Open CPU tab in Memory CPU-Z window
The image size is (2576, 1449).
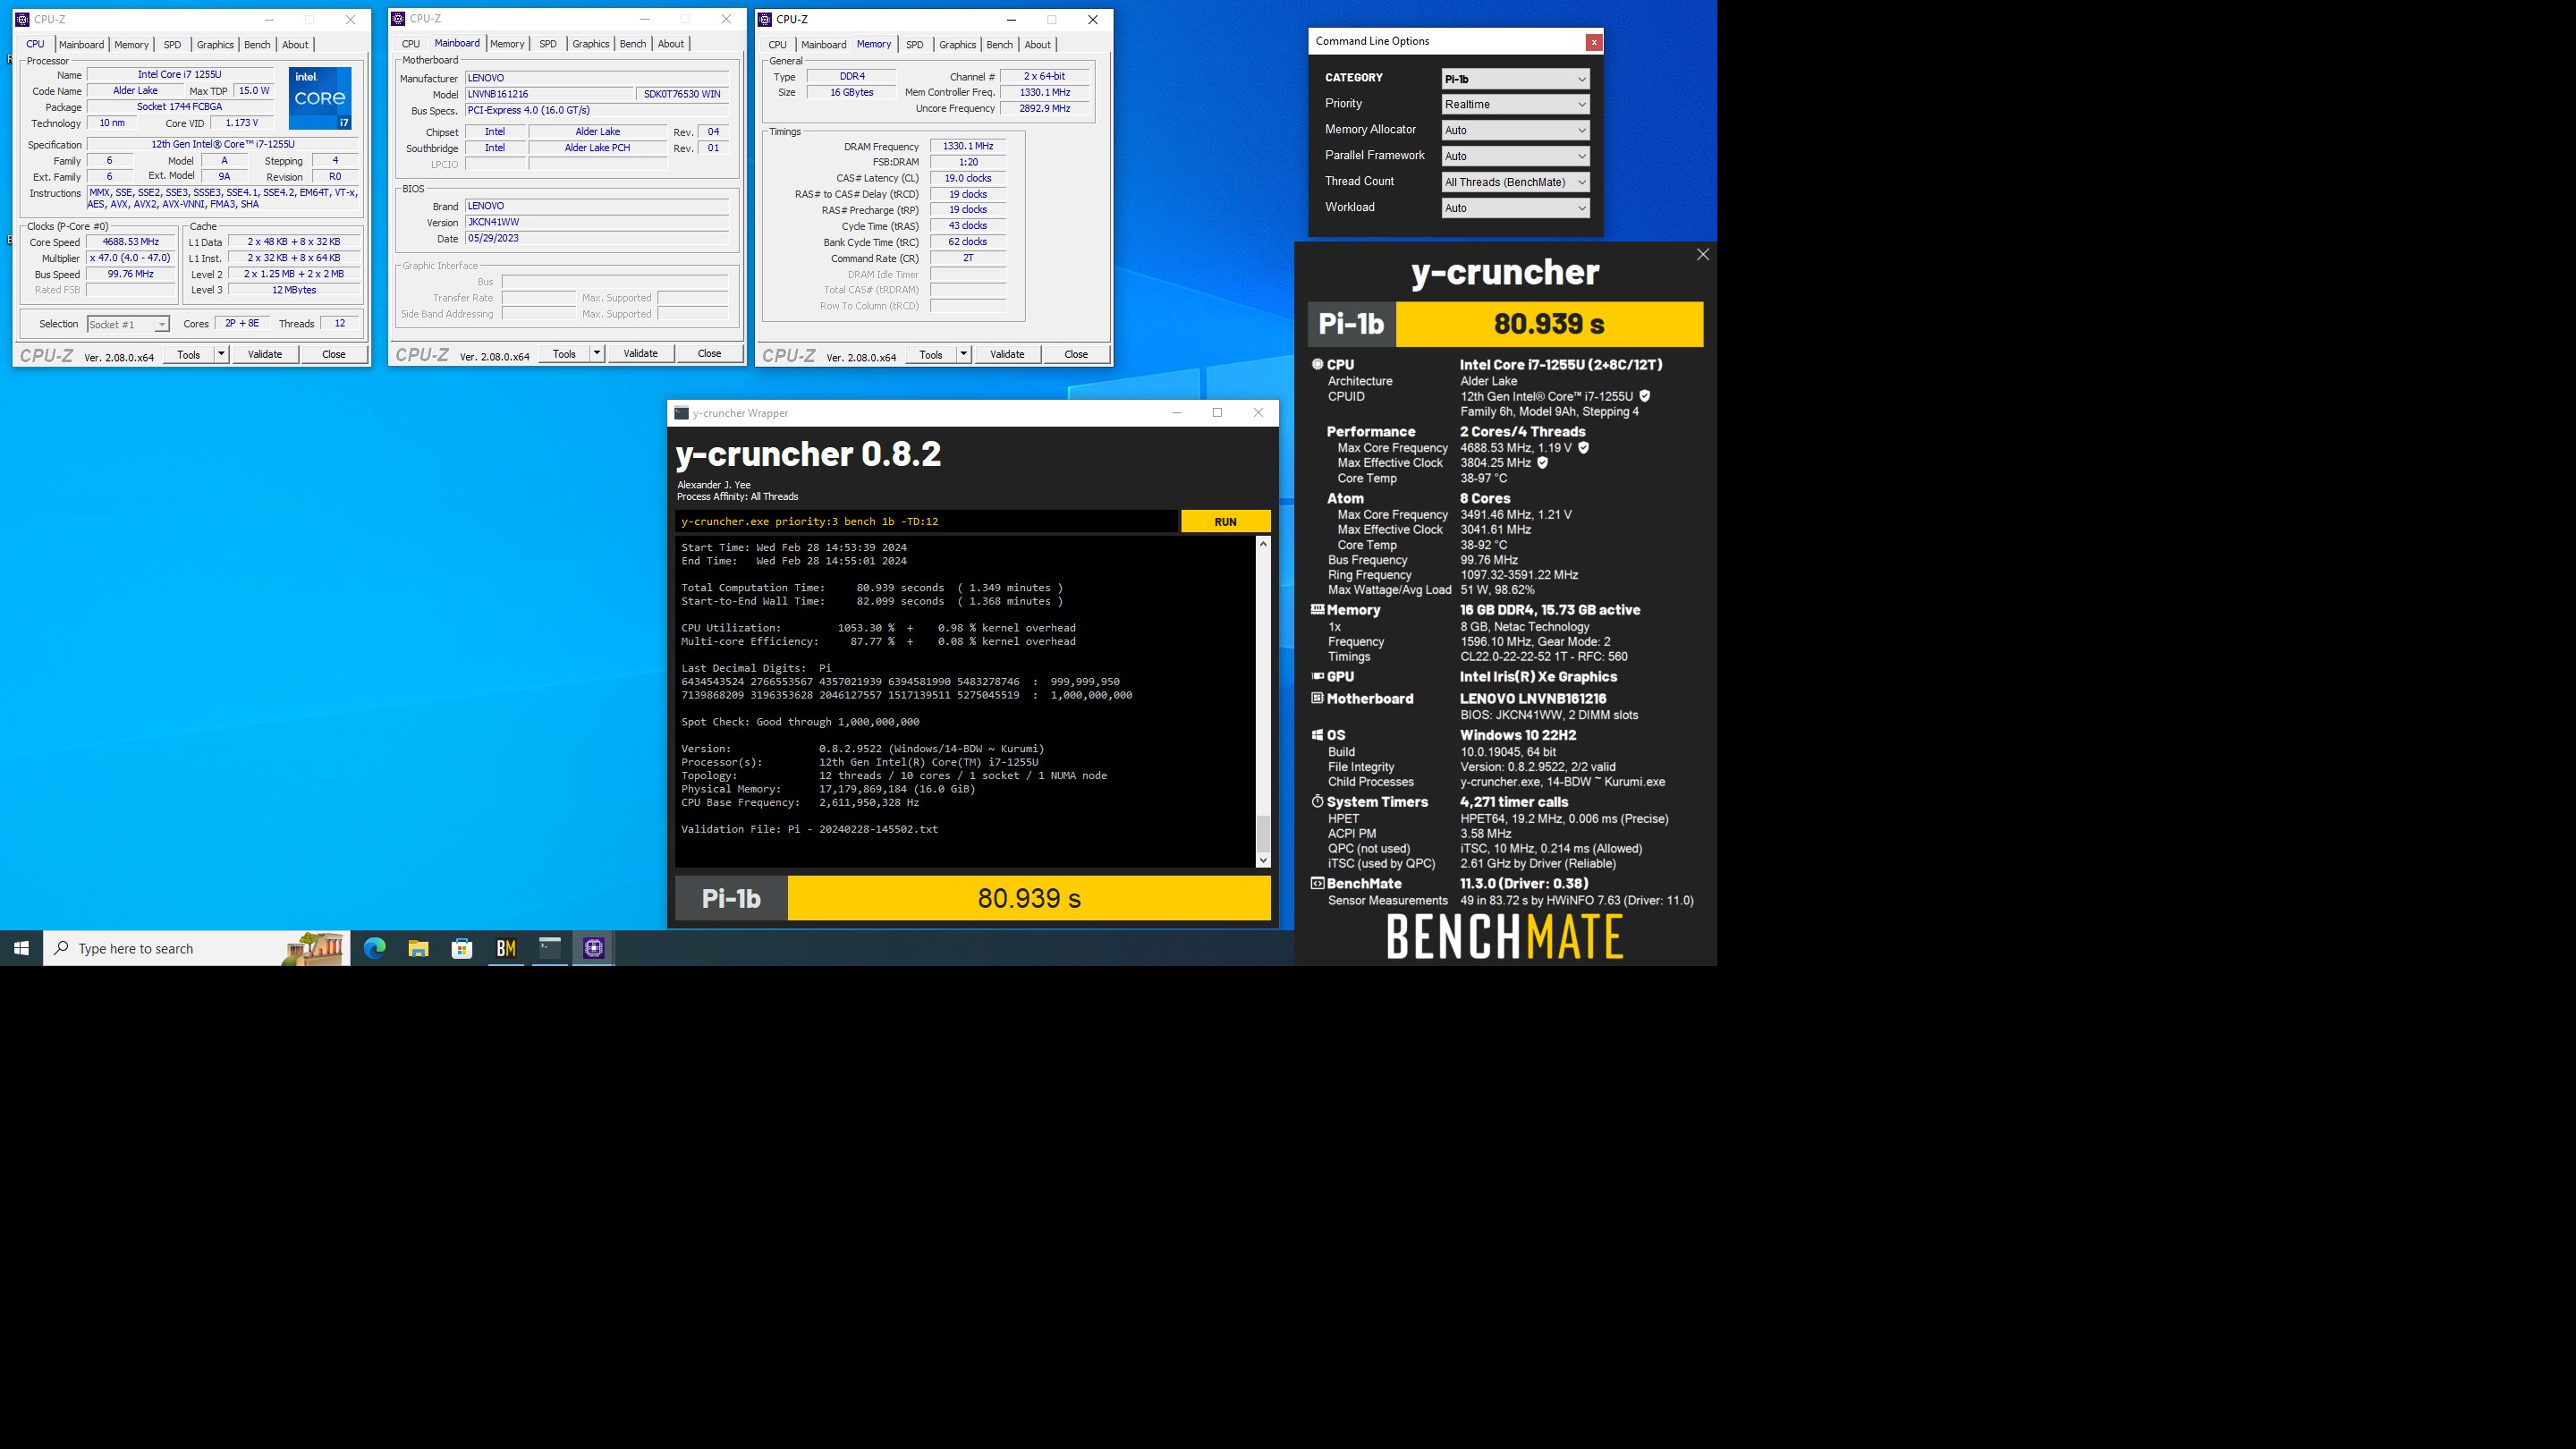777,45
